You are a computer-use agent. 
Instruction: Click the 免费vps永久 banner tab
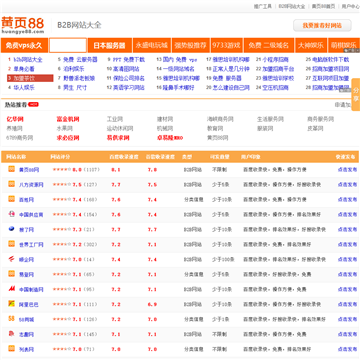pos(24,45)
